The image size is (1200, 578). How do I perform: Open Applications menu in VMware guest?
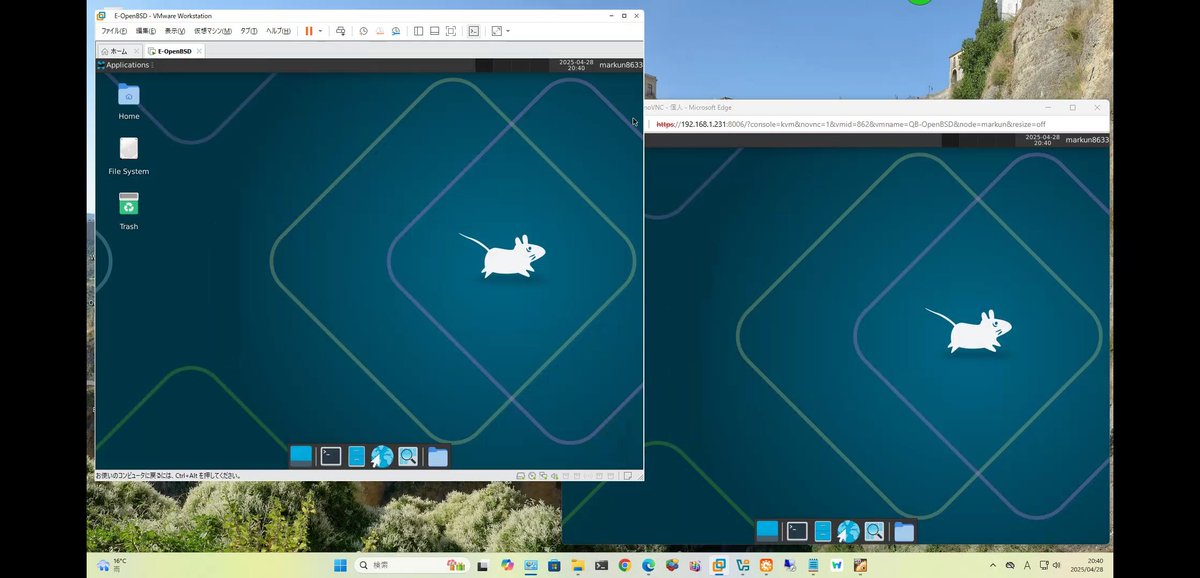124,65
